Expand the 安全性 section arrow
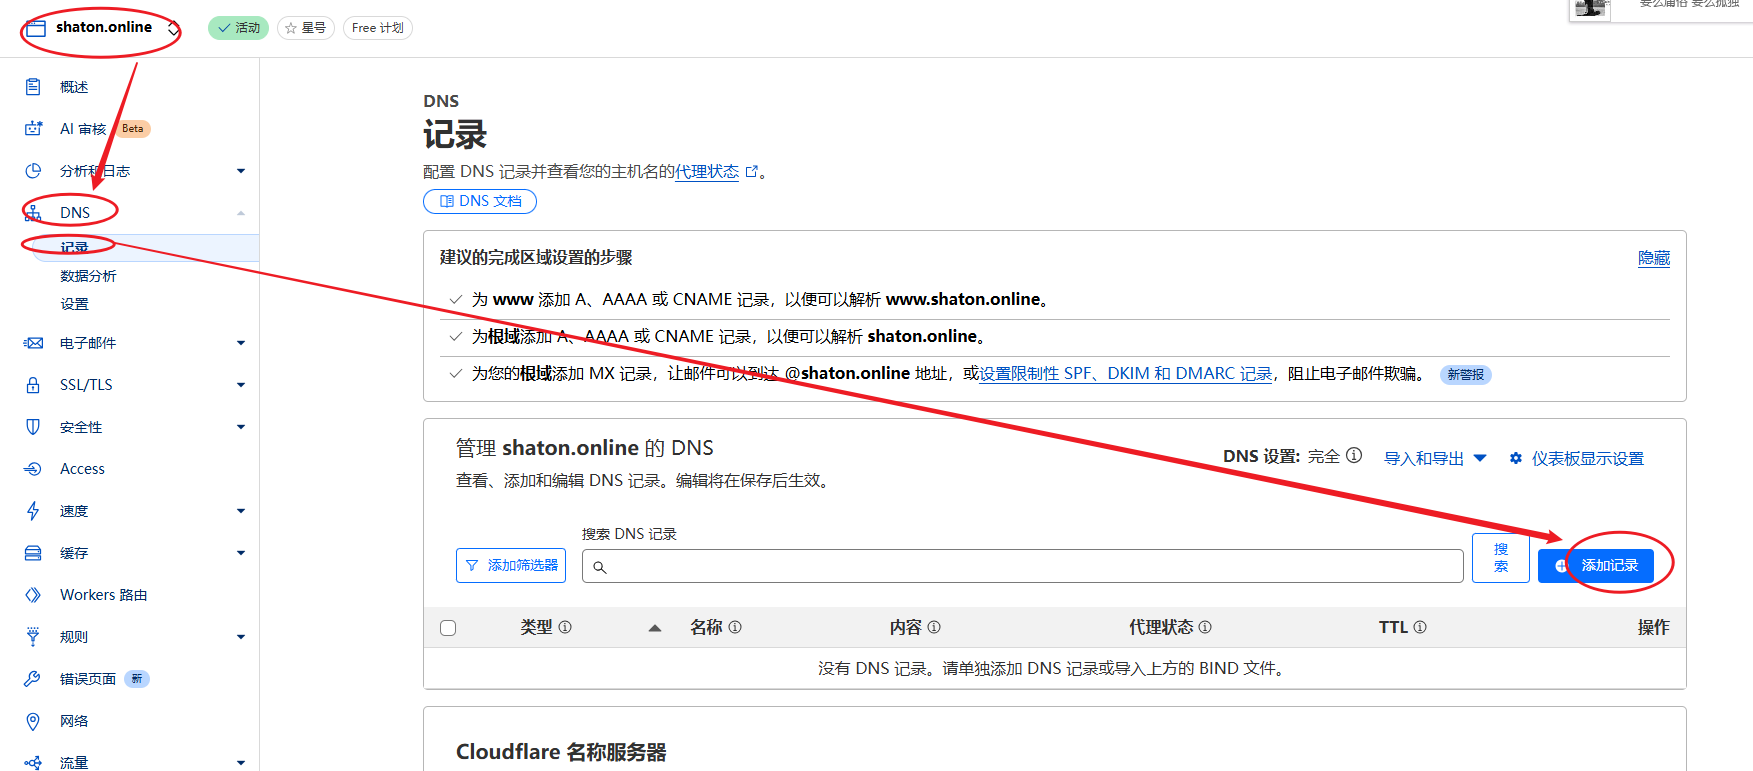 click(241, 427)
